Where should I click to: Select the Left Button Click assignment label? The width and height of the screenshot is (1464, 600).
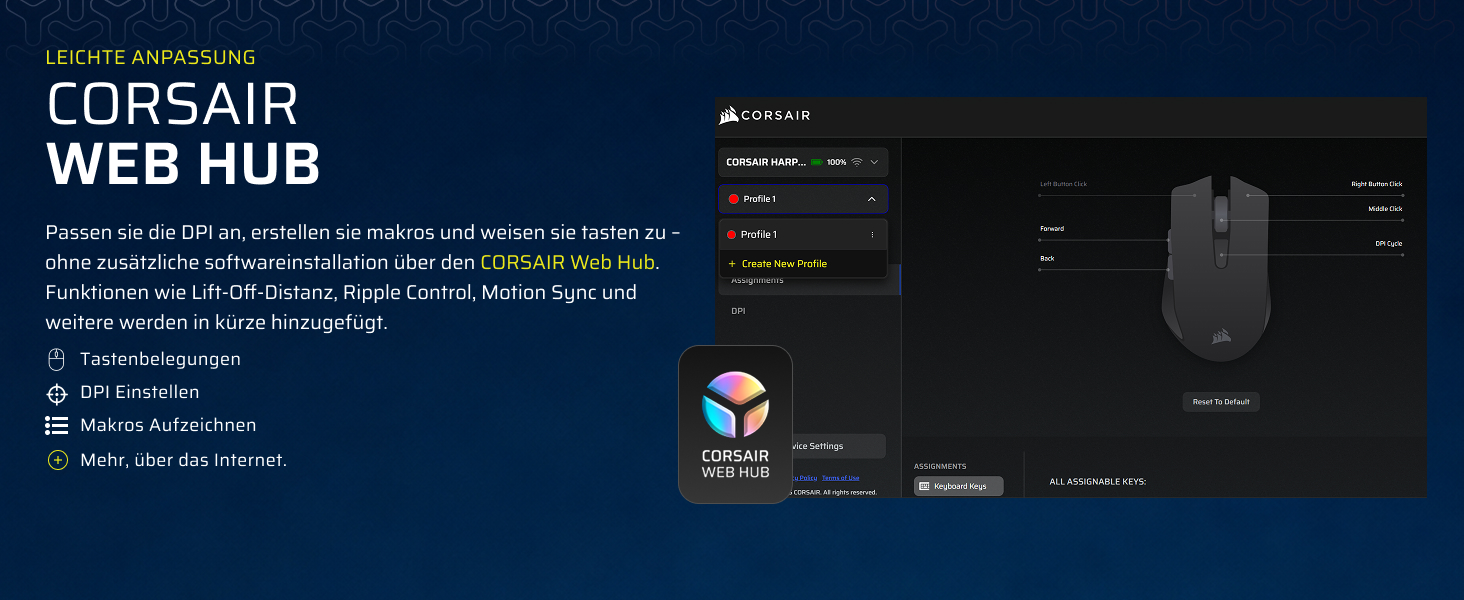tap(1063, 184)
